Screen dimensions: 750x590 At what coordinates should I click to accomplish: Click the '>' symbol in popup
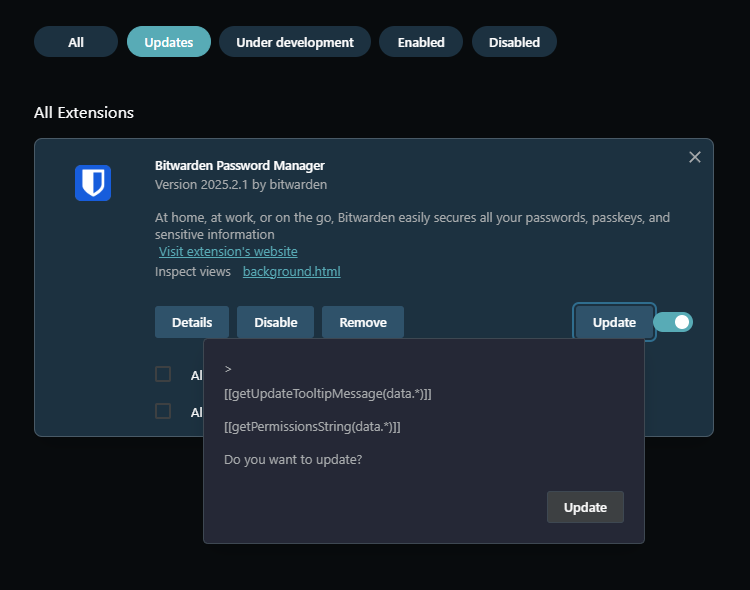coord(228,369)
